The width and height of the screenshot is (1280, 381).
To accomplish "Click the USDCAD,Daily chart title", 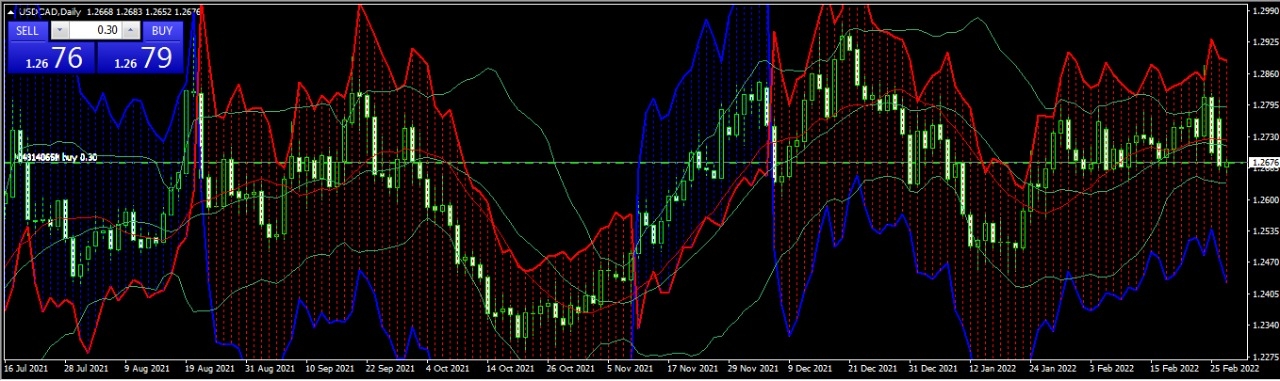I will click(51, 11).
